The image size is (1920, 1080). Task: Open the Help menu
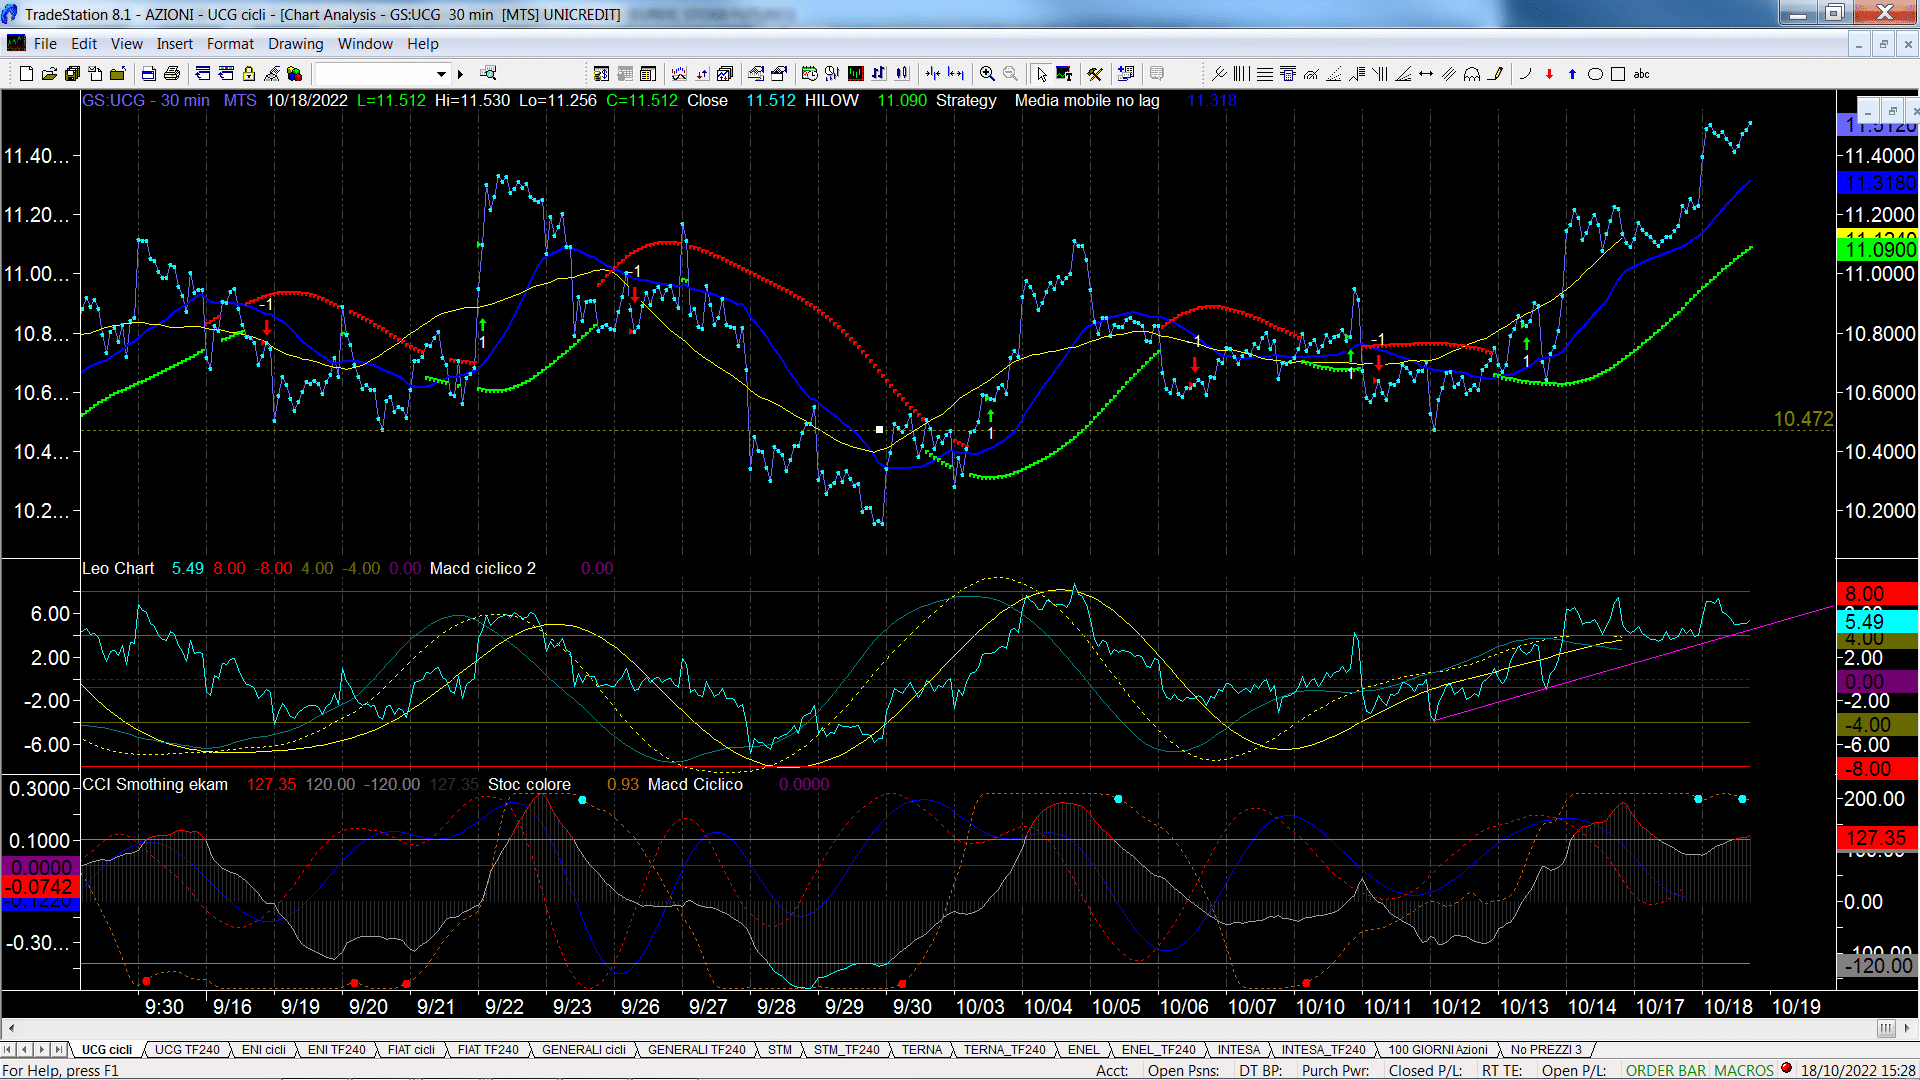[423, 44]
